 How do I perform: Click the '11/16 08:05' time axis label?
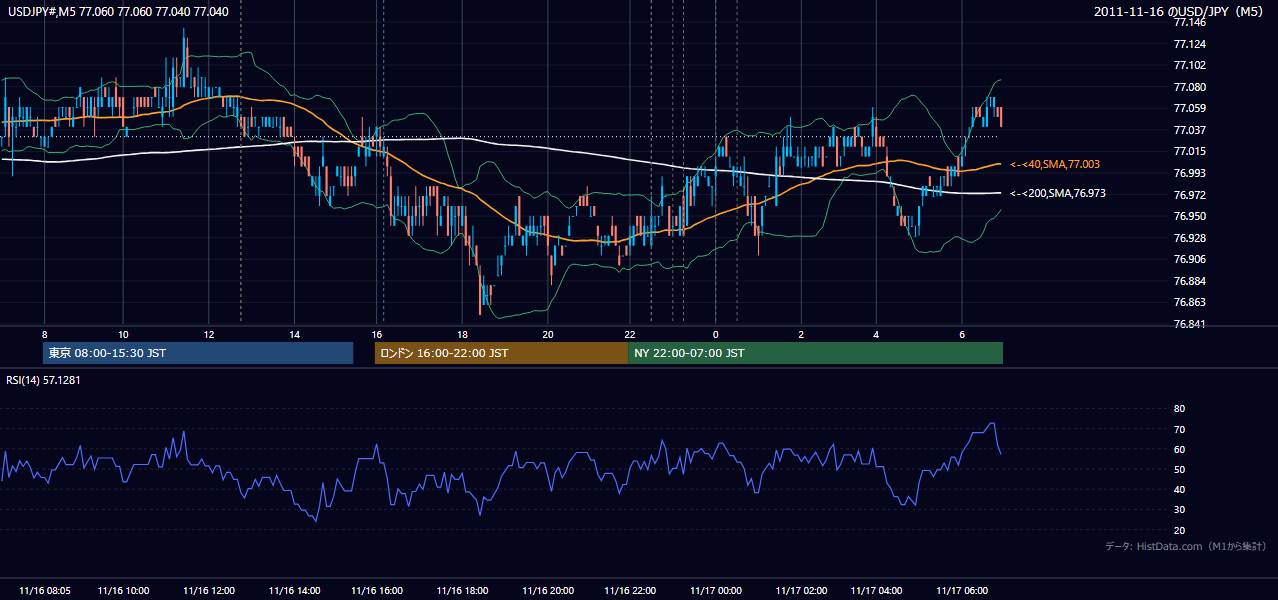coord(44,591)
